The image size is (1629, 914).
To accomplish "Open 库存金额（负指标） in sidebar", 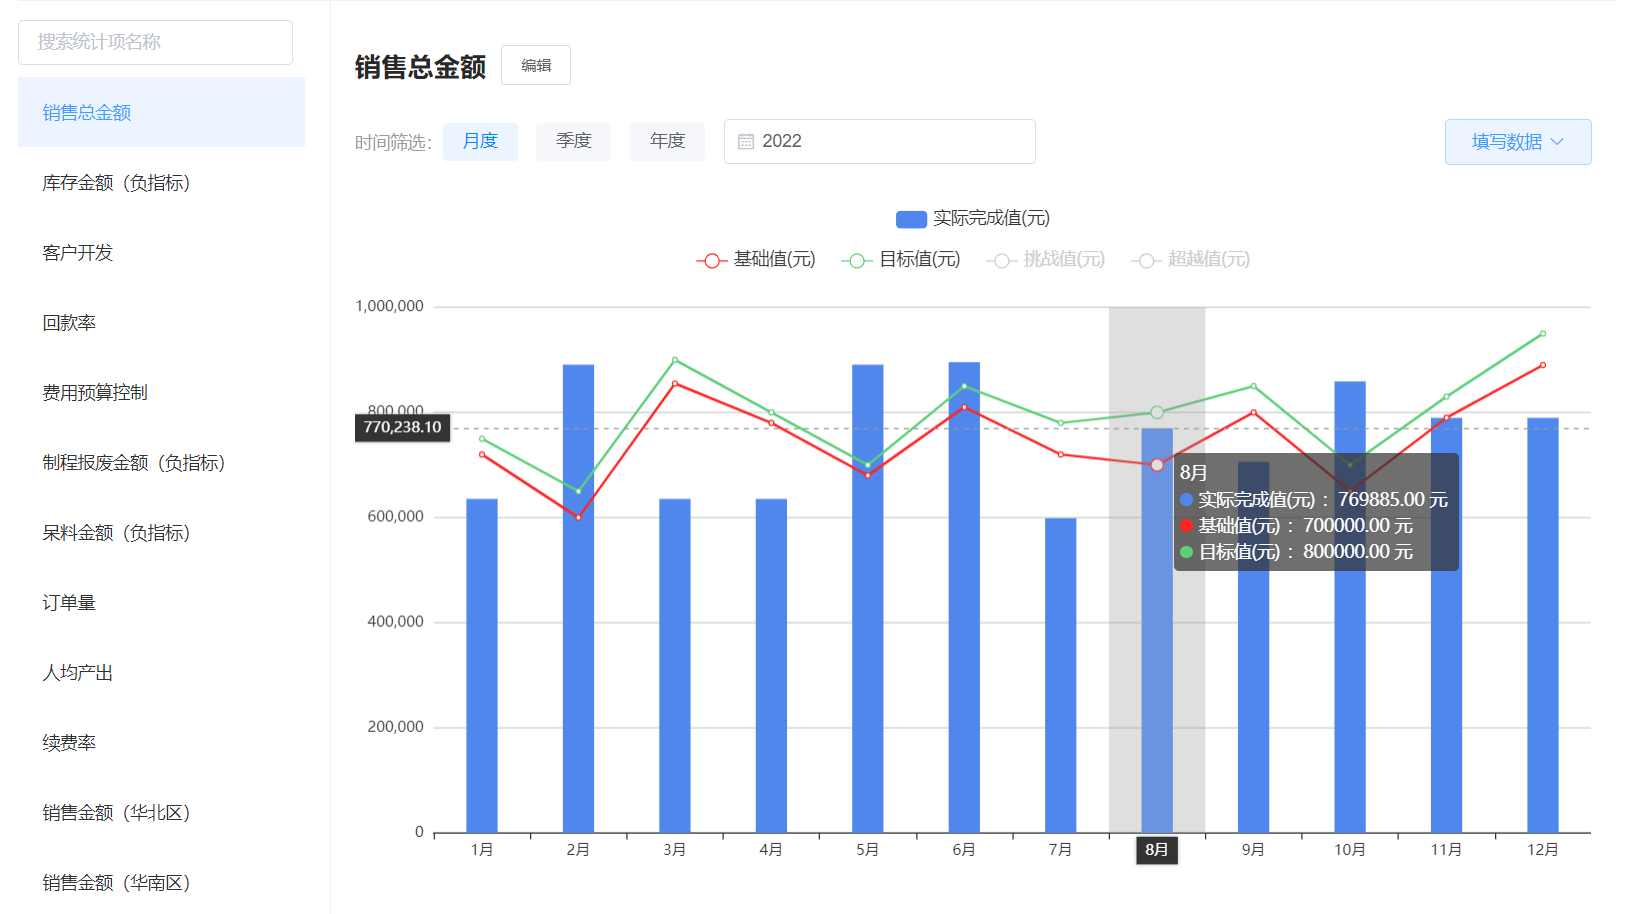I will click(x=116, y=183).
